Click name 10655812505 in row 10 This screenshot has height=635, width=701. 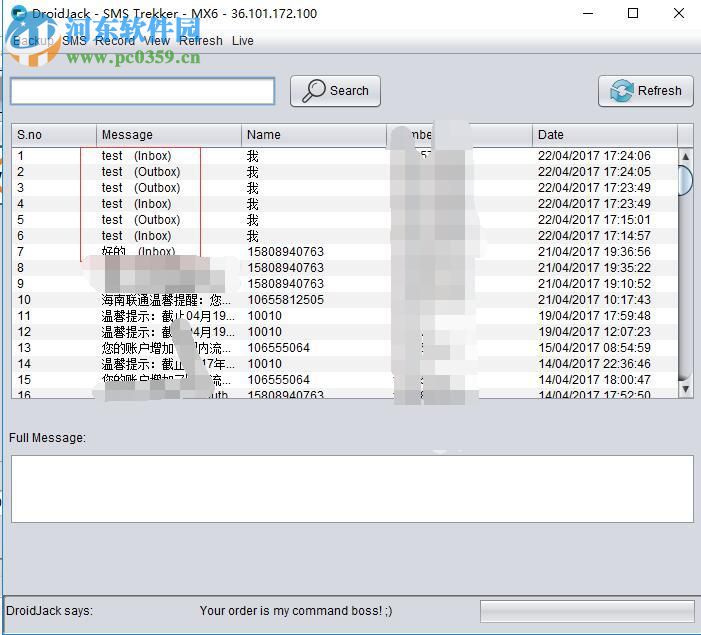(286, 300)
